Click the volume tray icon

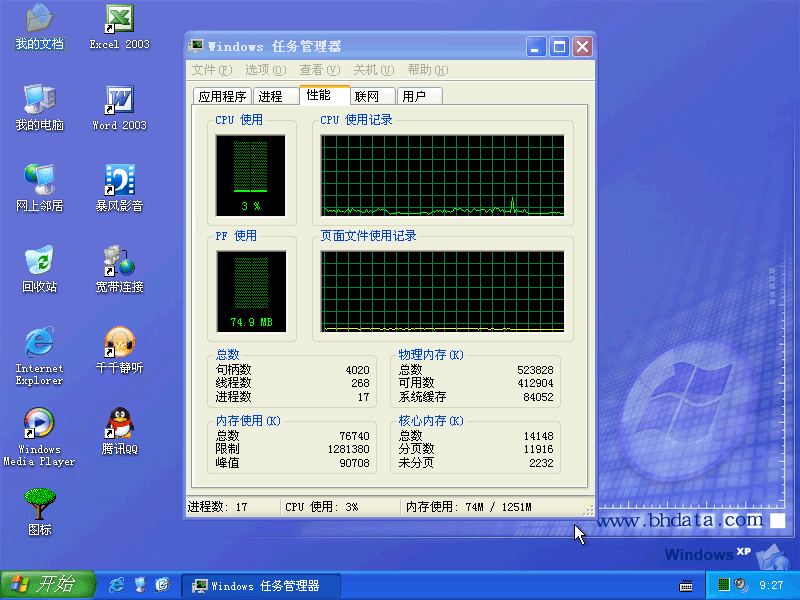(740, 585)
